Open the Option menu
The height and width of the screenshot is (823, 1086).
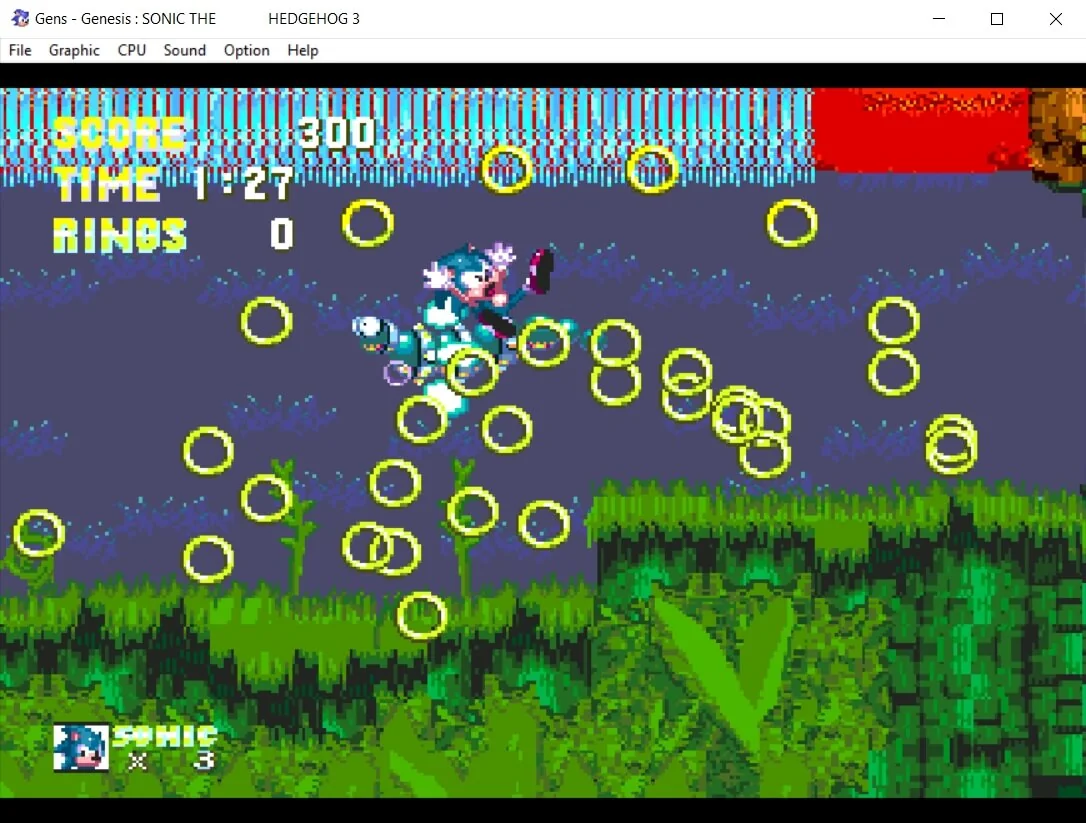pos(247,51)
